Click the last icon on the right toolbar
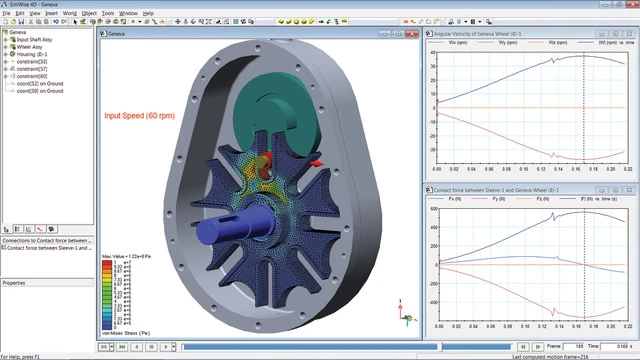Image resolution: width=640 pixels, height=360 pixels. click(x=489, y=22)
